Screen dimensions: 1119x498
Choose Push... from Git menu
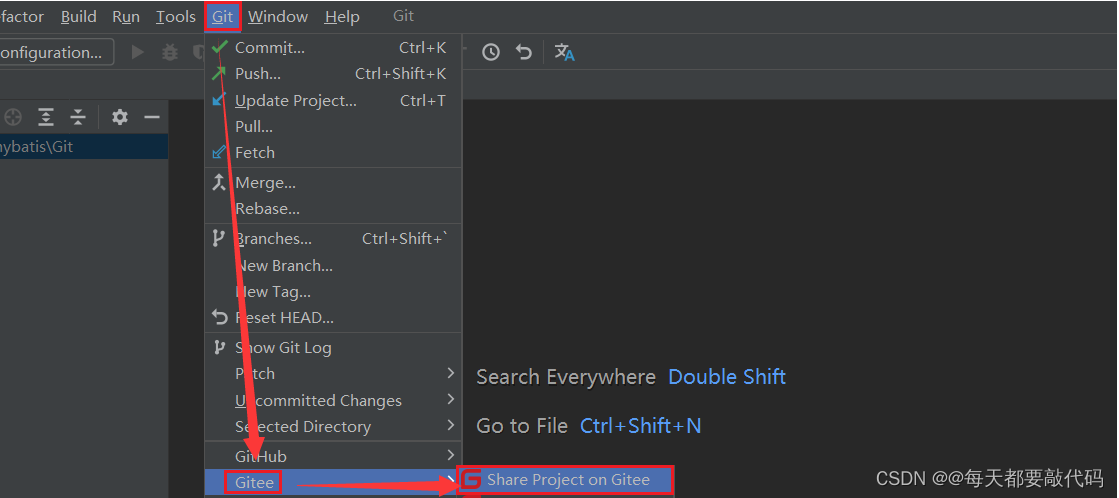[333, 73]
